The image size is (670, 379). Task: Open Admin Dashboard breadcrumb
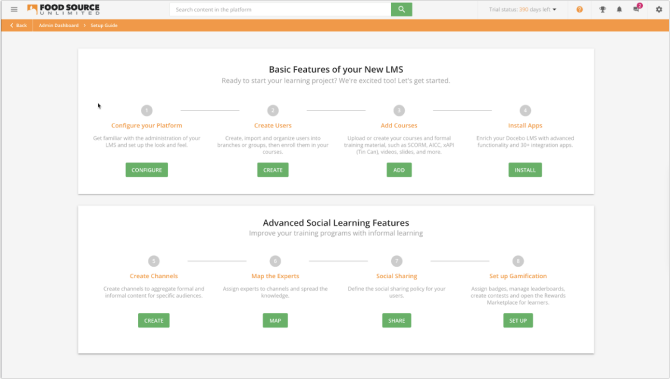point(59,25)
